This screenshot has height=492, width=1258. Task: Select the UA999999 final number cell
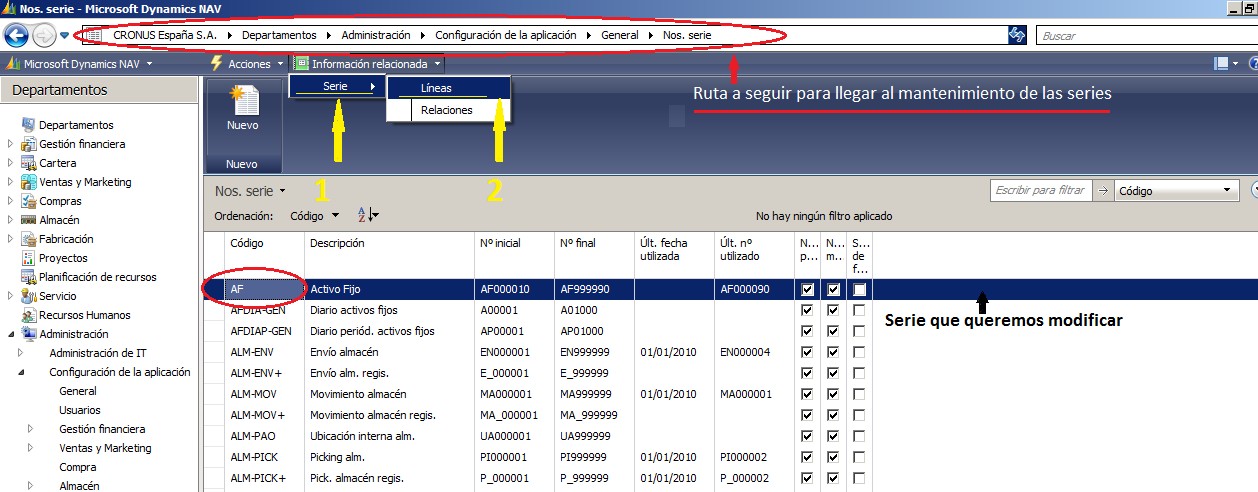594,436
